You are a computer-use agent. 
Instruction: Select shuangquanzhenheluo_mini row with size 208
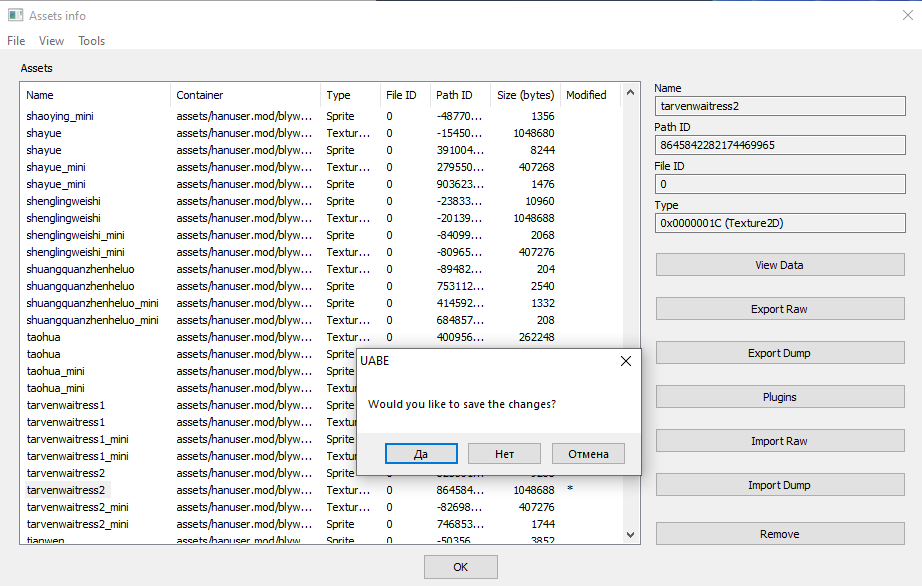click(x=321, y=321)
